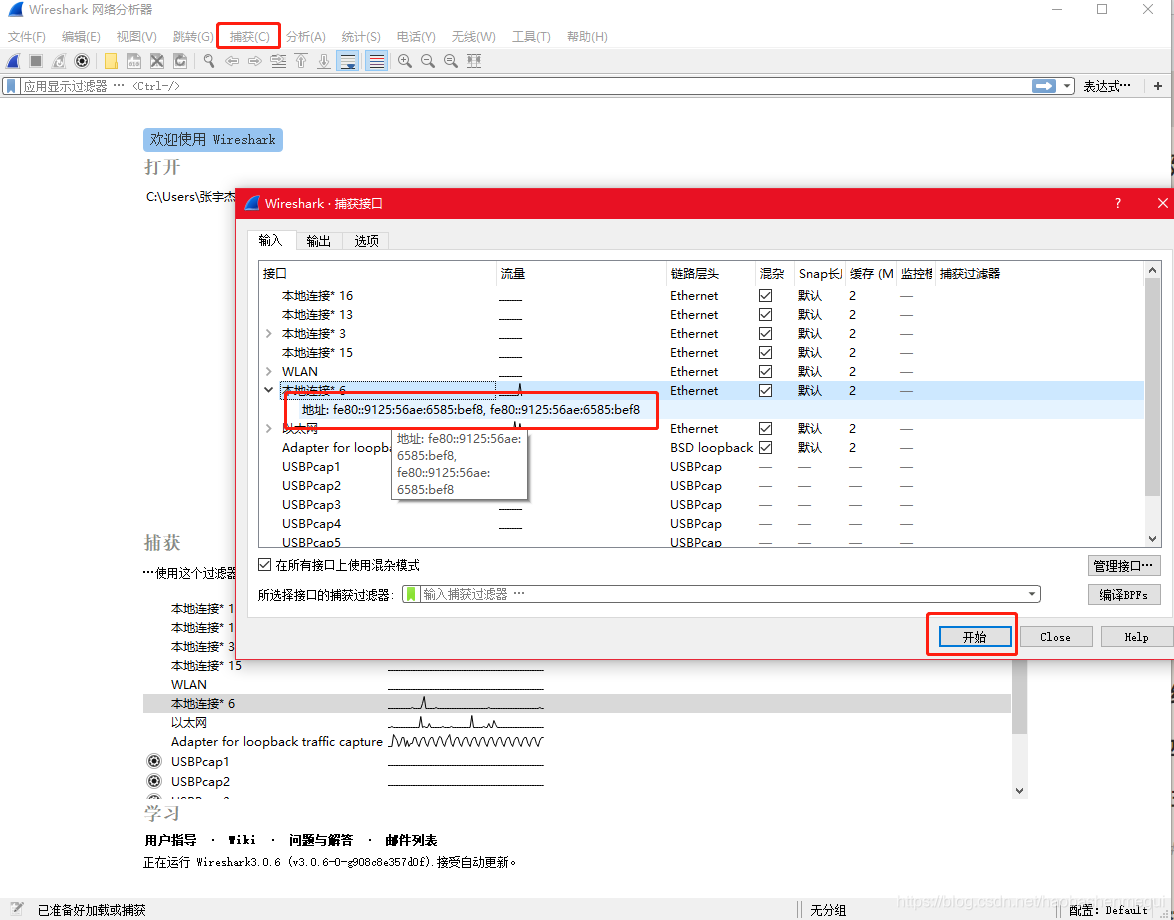
Task: Open display filter history dropdown arrow
Action: tap(1066, 86)
